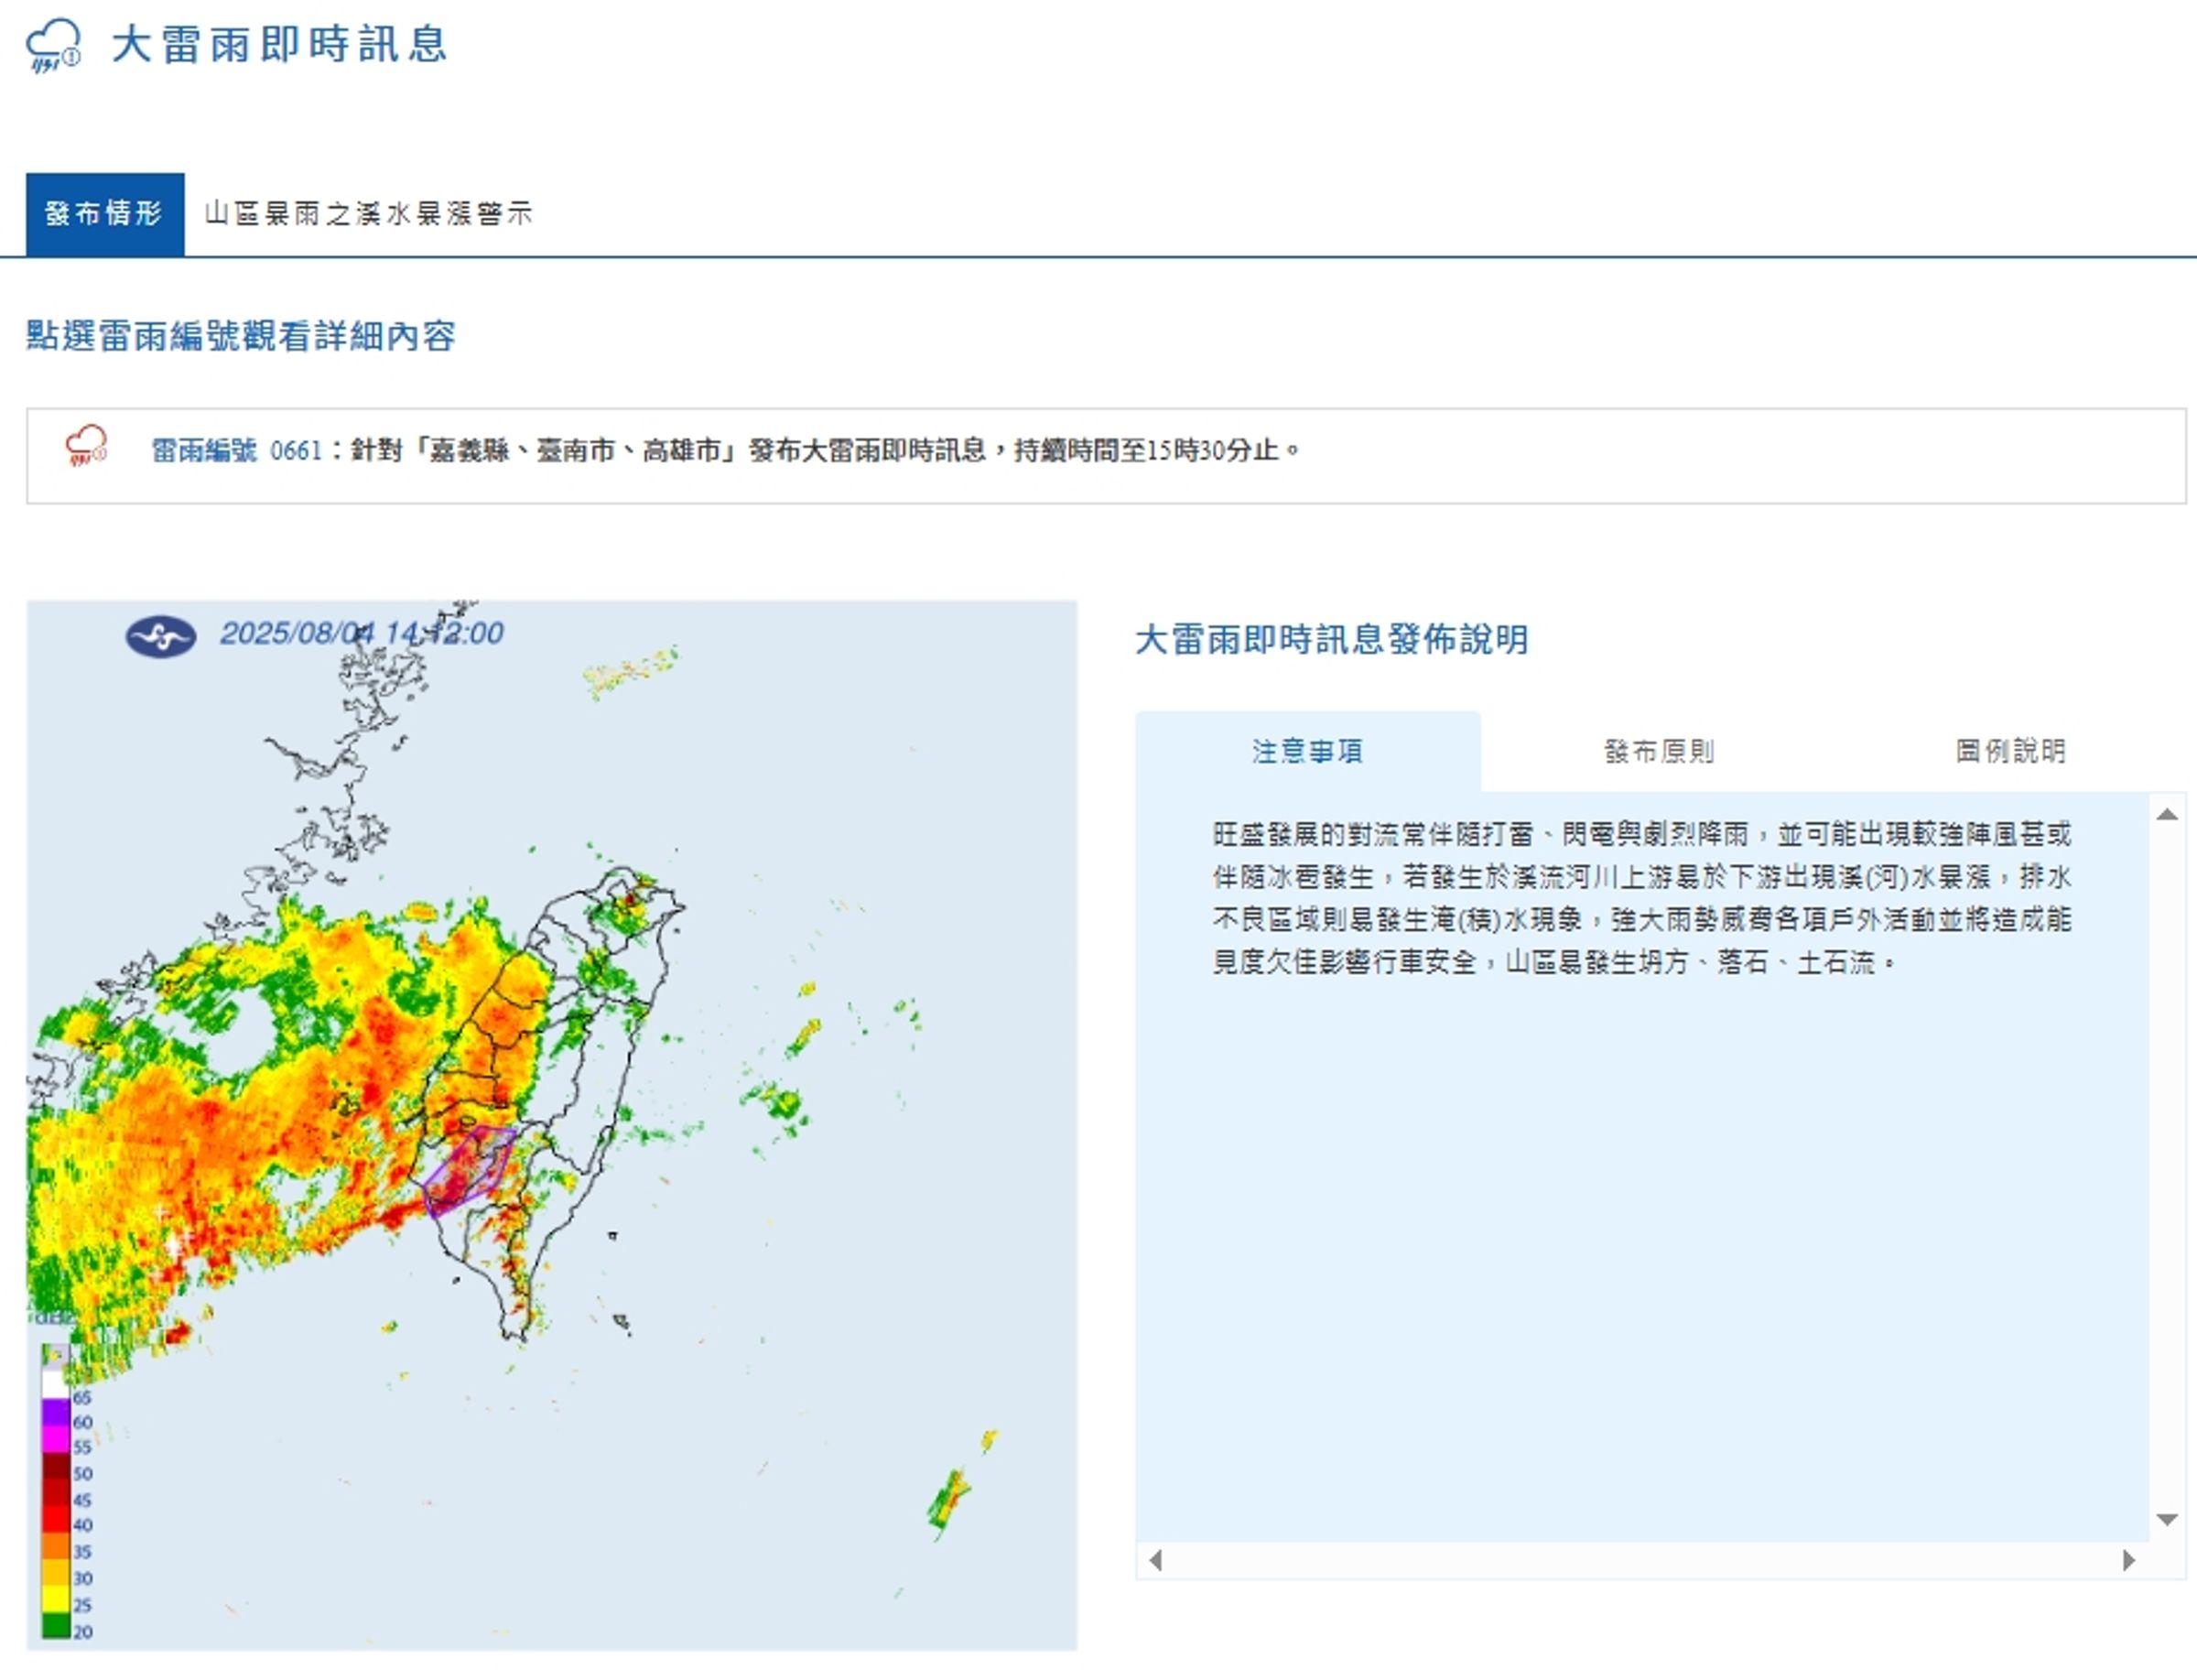Click the 大雷雨即時訊息發佈說明 heading
2197x1680 pixels.
pos(1332,640)
